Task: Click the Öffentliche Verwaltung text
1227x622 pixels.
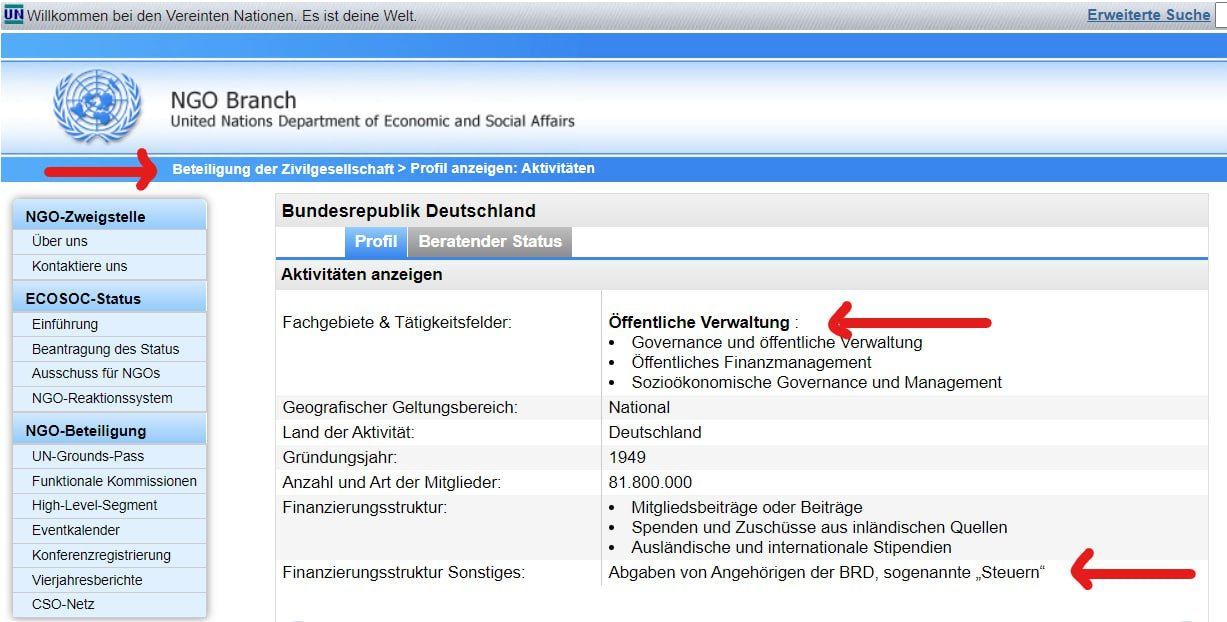Action: (x=699, y=323)
